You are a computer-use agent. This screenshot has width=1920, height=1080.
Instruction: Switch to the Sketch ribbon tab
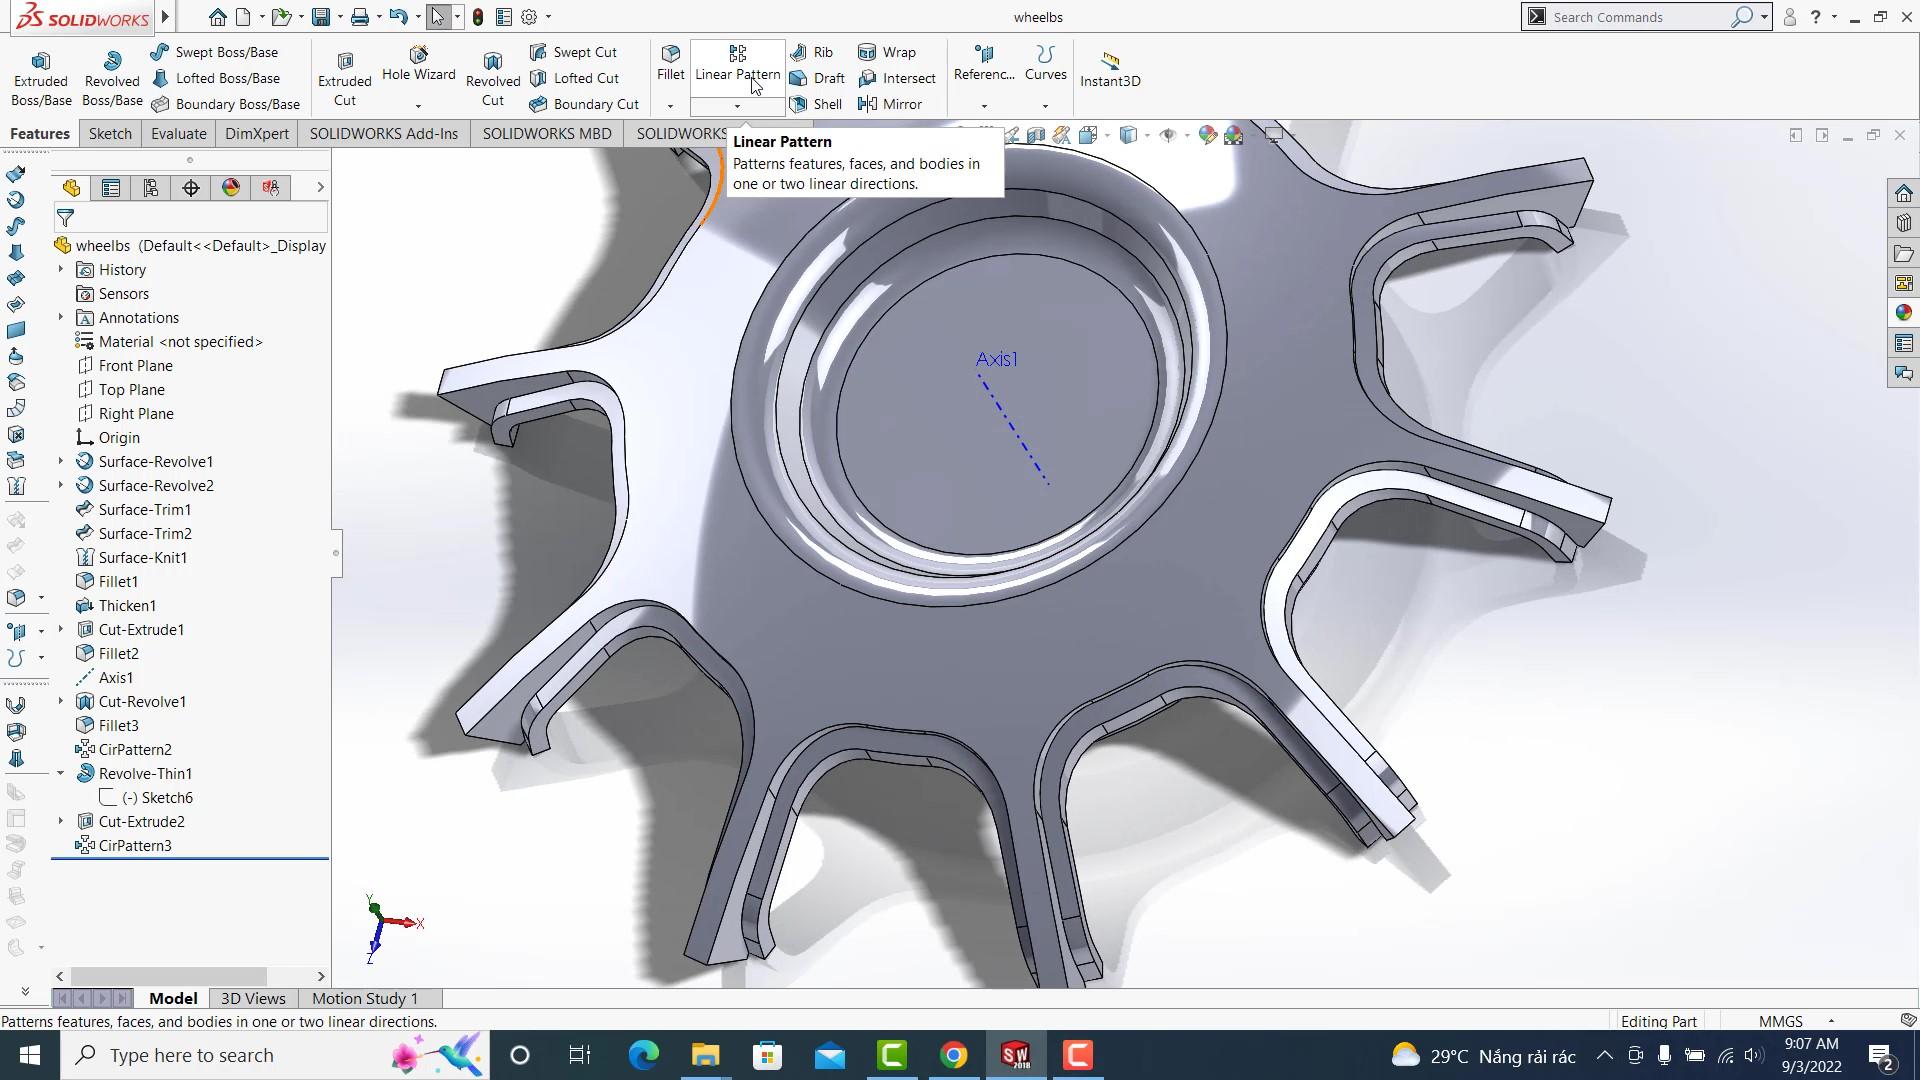click(x=109, y=133)
